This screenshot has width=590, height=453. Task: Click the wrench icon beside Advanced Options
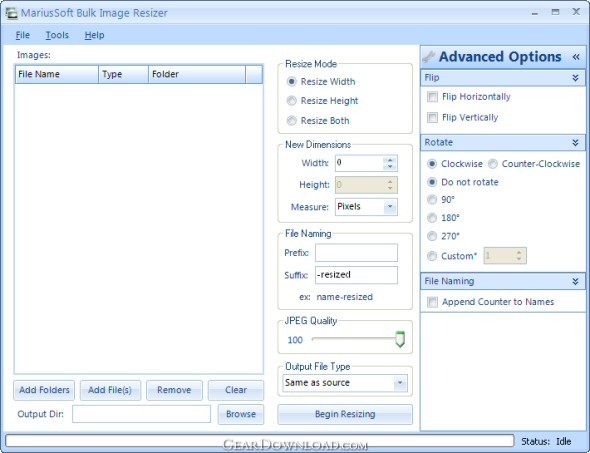(x=429, y=57)
